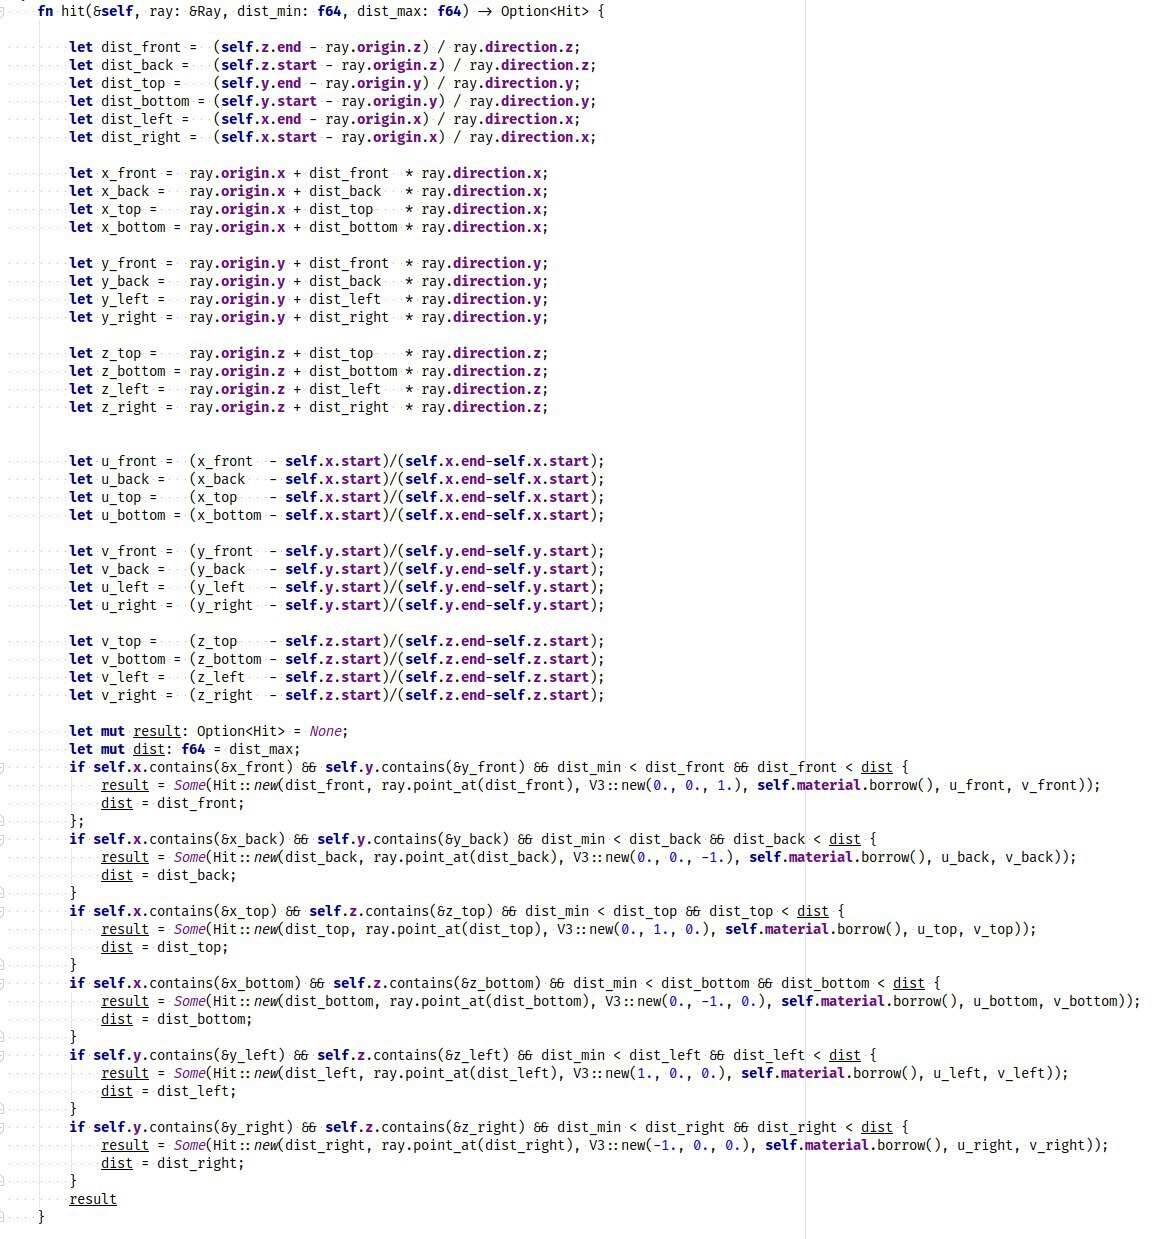Click the None value assigned to result
1160x1239 pixels.
tap(325, 731)
